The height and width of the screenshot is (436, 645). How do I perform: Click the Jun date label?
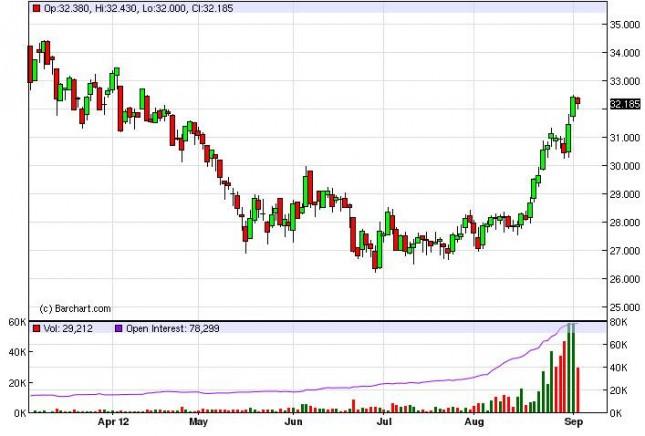(x=293, y=422)
